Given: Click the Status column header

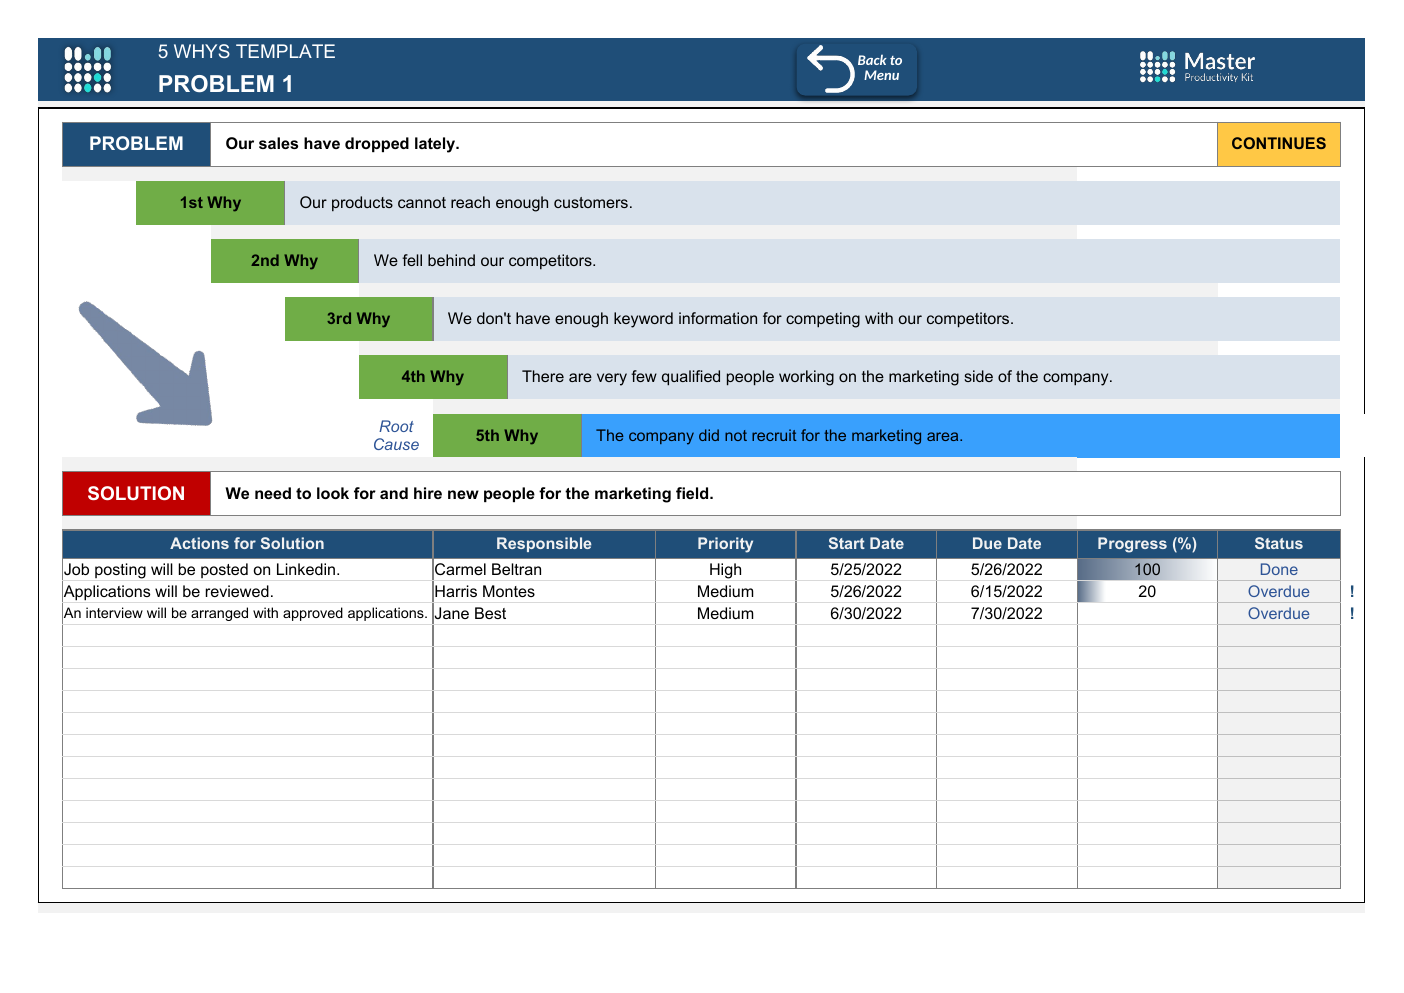Looking at the screenshot, I should (1278, 544).
